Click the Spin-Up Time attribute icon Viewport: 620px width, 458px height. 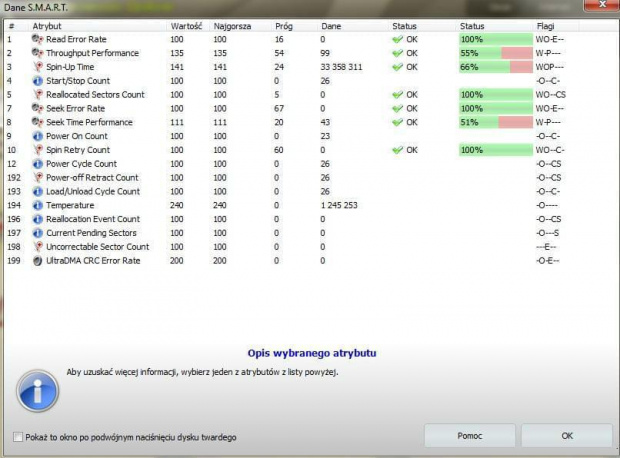(38, 67)
